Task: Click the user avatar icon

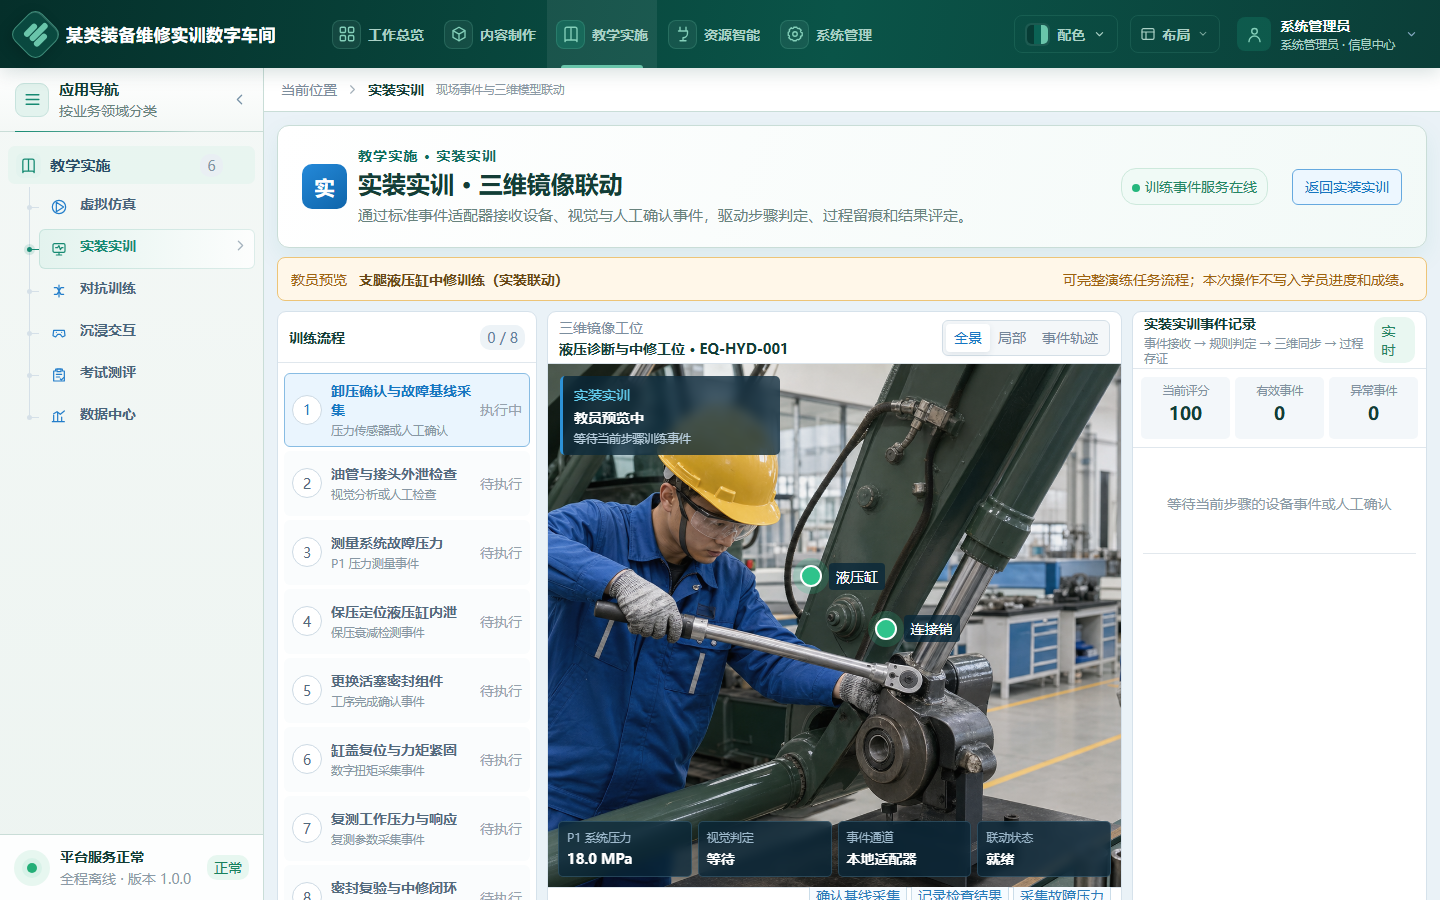Action: pos(1254,35)
